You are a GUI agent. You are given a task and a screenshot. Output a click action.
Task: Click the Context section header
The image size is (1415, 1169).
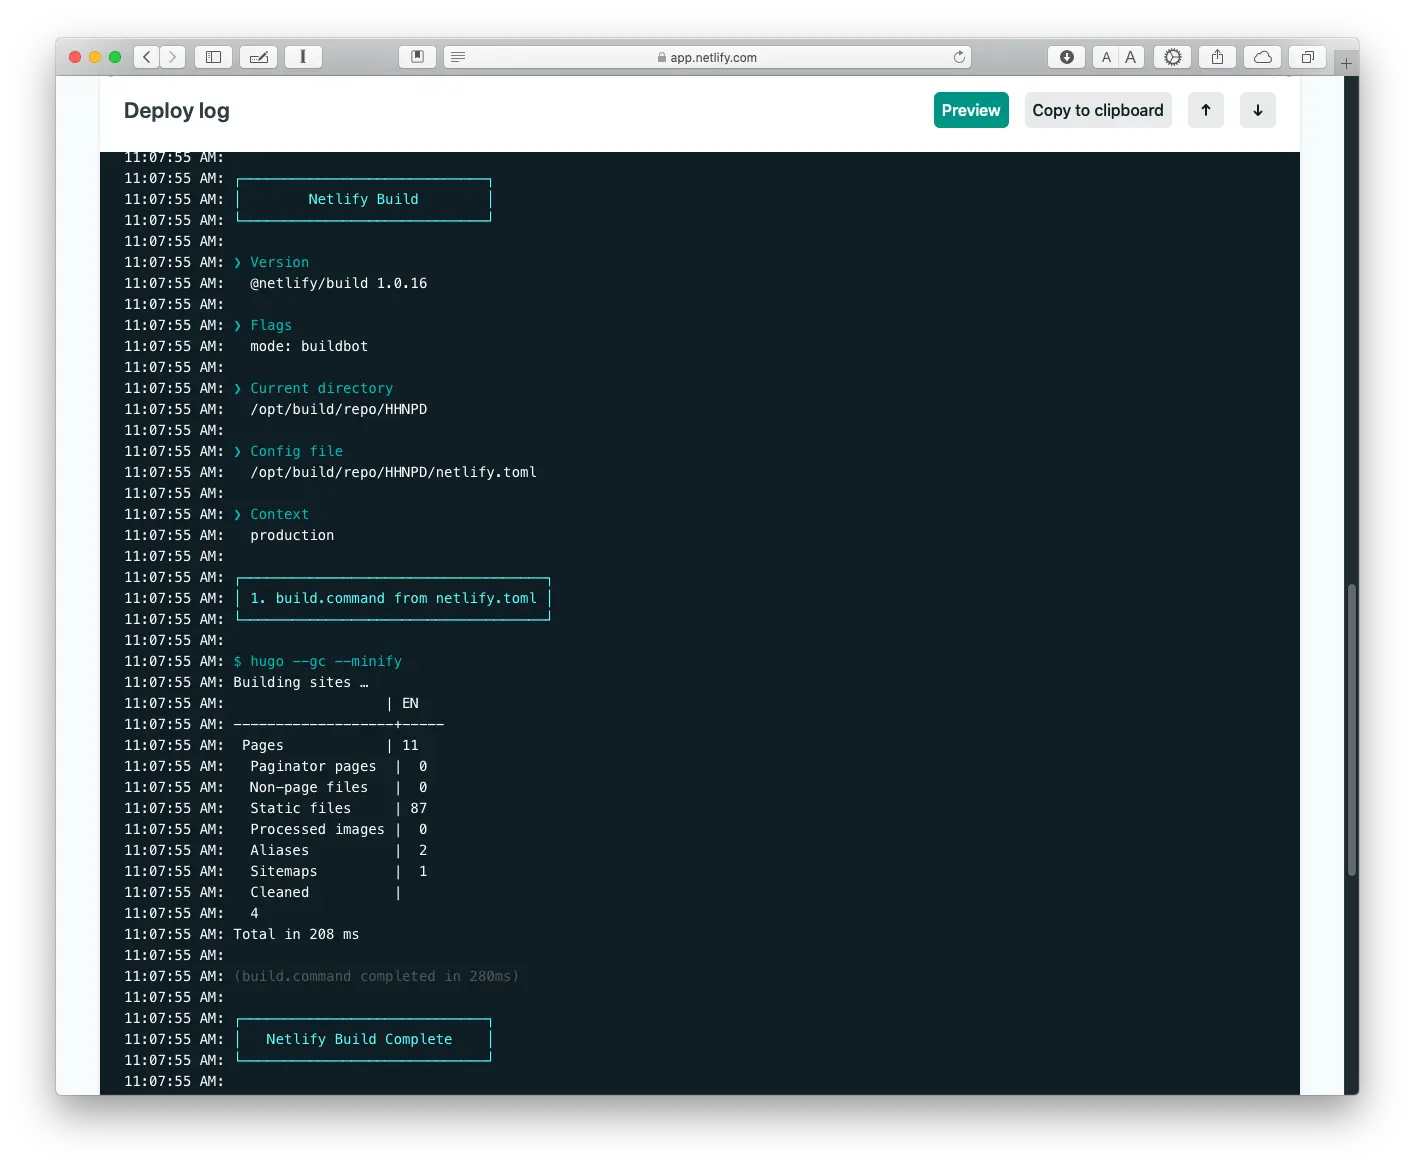click(x=279, y=514)
